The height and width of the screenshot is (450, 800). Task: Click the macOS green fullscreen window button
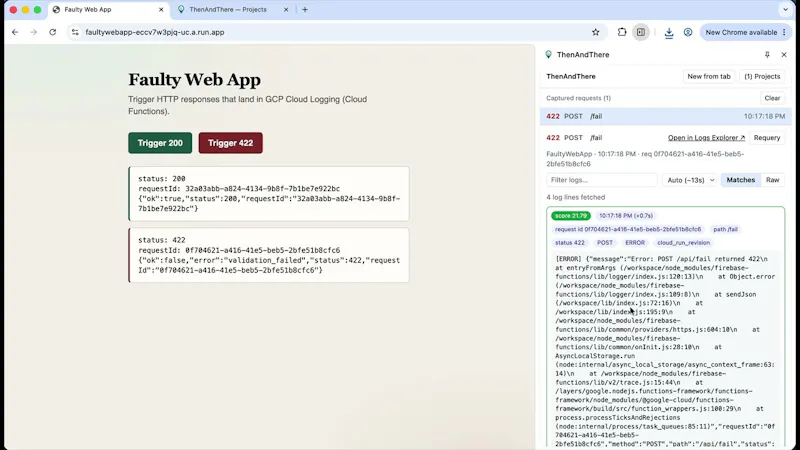(37, 9)
